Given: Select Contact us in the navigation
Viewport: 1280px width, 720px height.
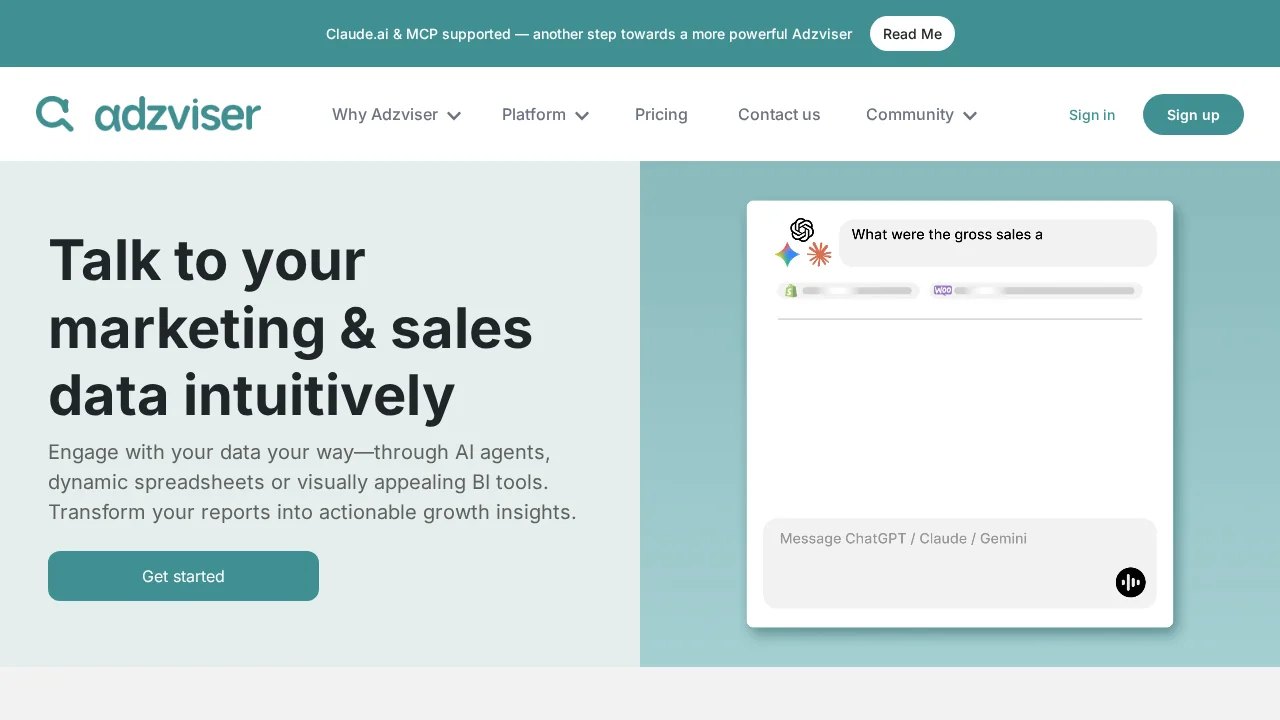Looking at the screenshot, I should coord(779,114).
